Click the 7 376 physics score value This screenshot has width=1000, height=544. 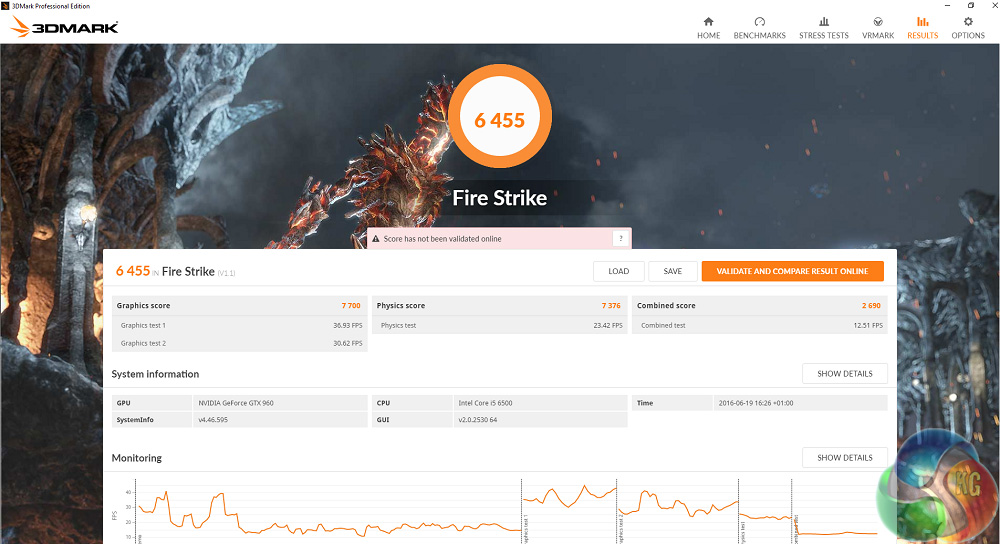pyautogui.click(x=611, y=305)
